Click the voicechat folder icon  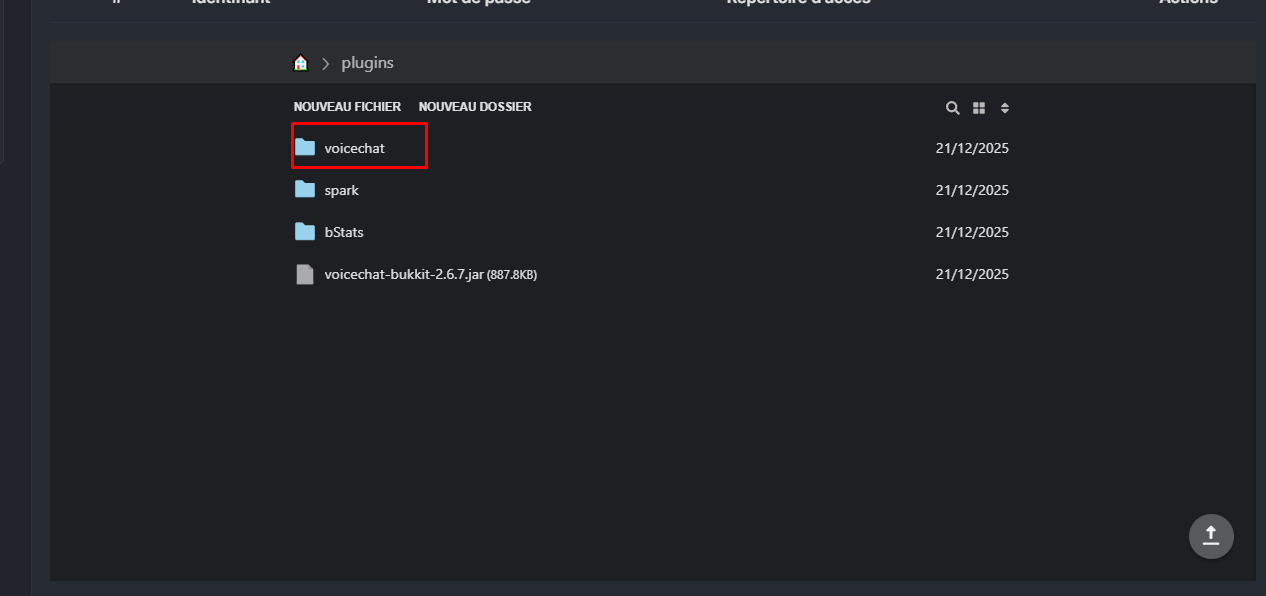click(305, 148)
